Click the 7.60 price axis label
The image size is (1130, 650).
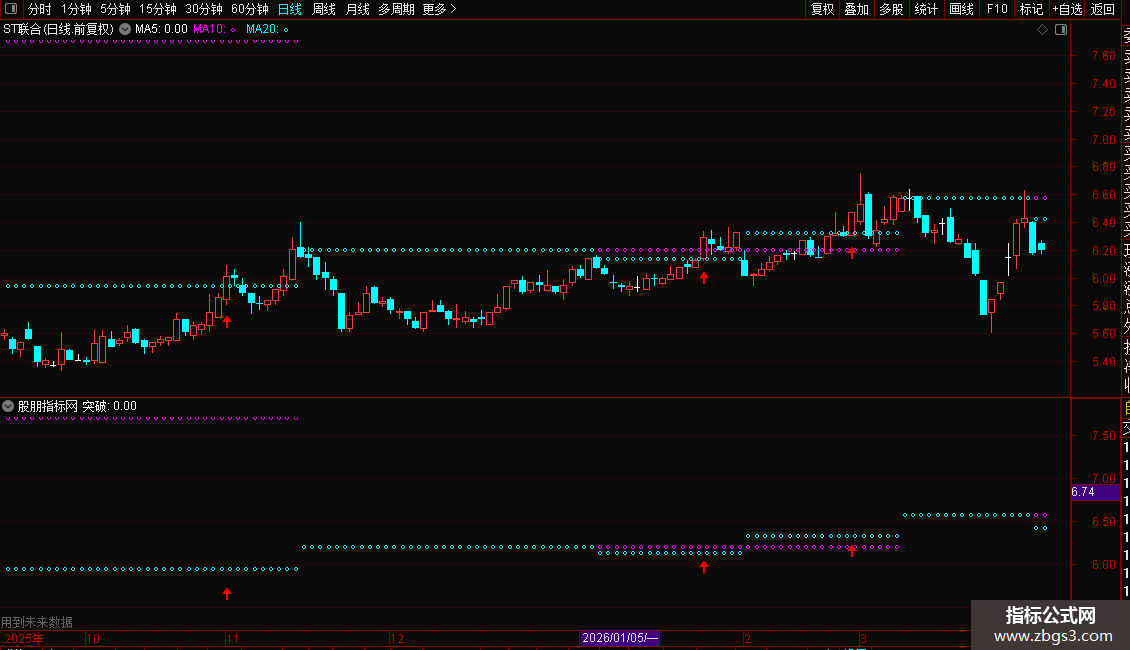pyautogui.click(x=1103, y=55)
